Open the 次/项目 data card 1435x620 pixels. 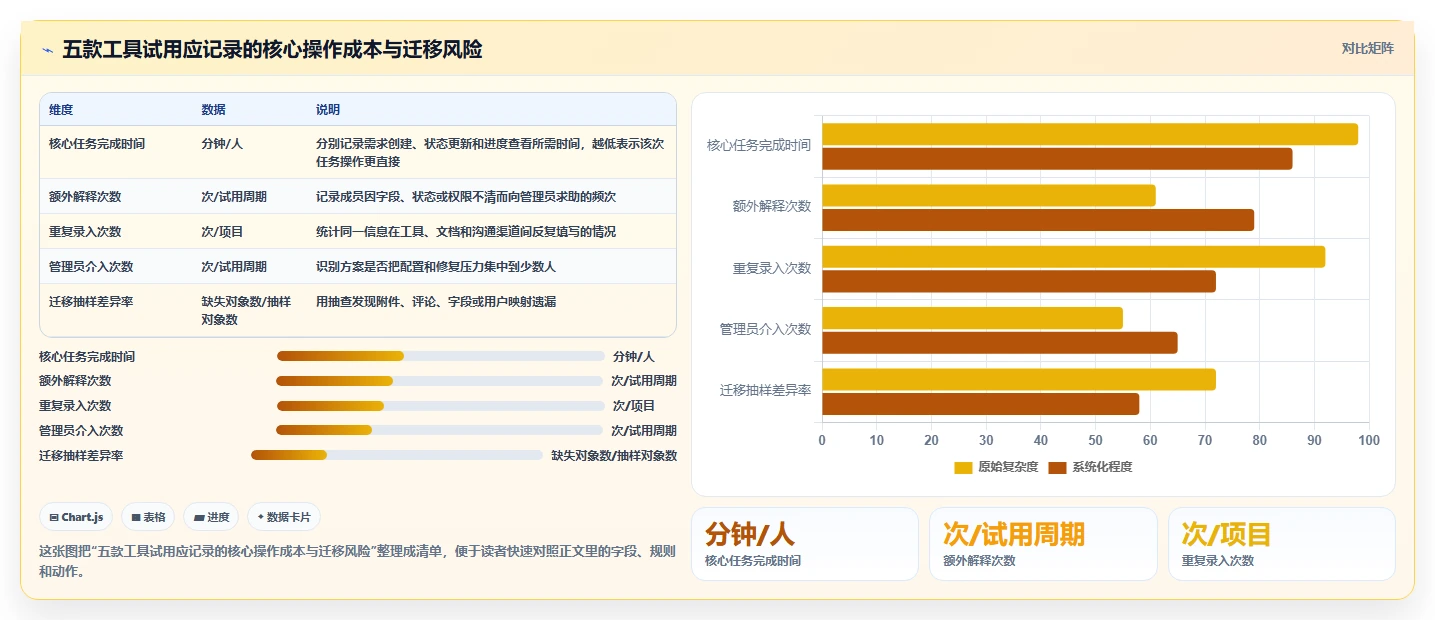[1281, 544]
